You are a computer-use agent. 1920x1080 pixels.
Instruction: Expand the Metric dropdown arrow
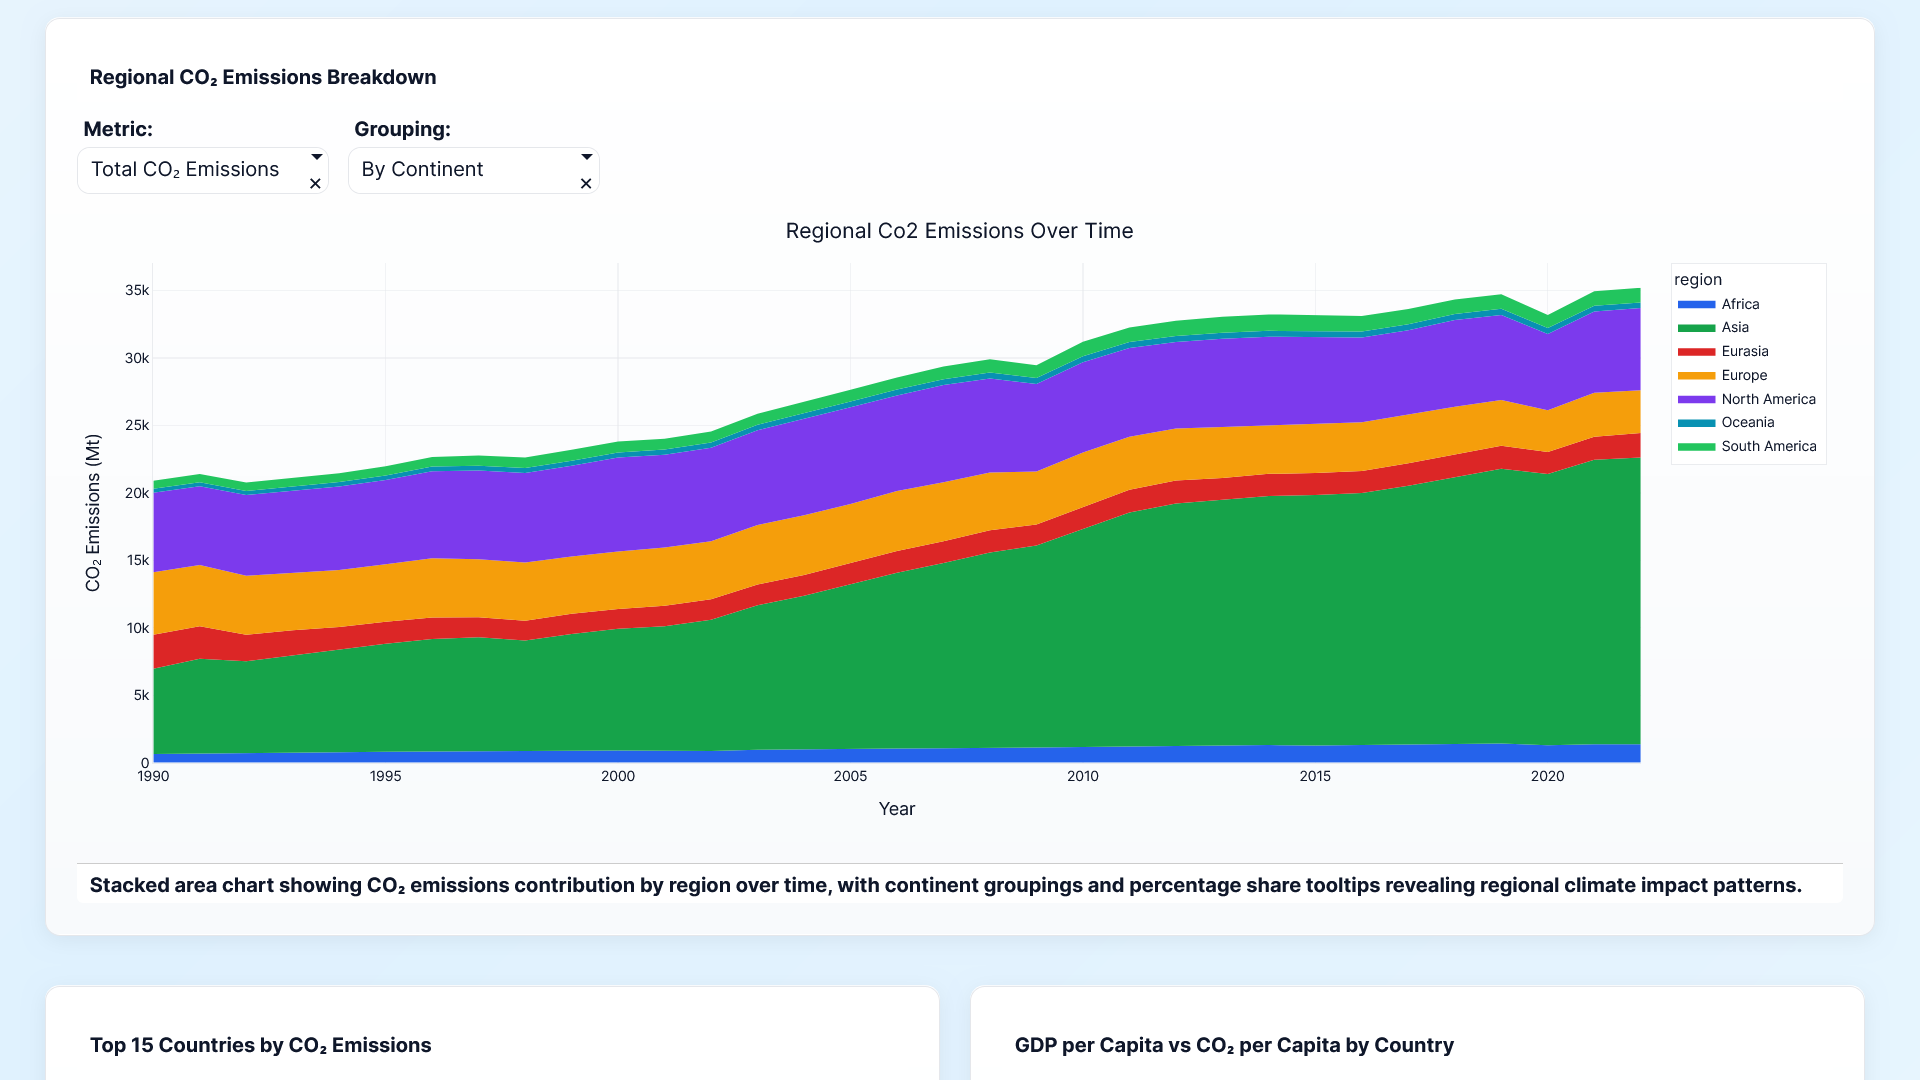[316, 157]
